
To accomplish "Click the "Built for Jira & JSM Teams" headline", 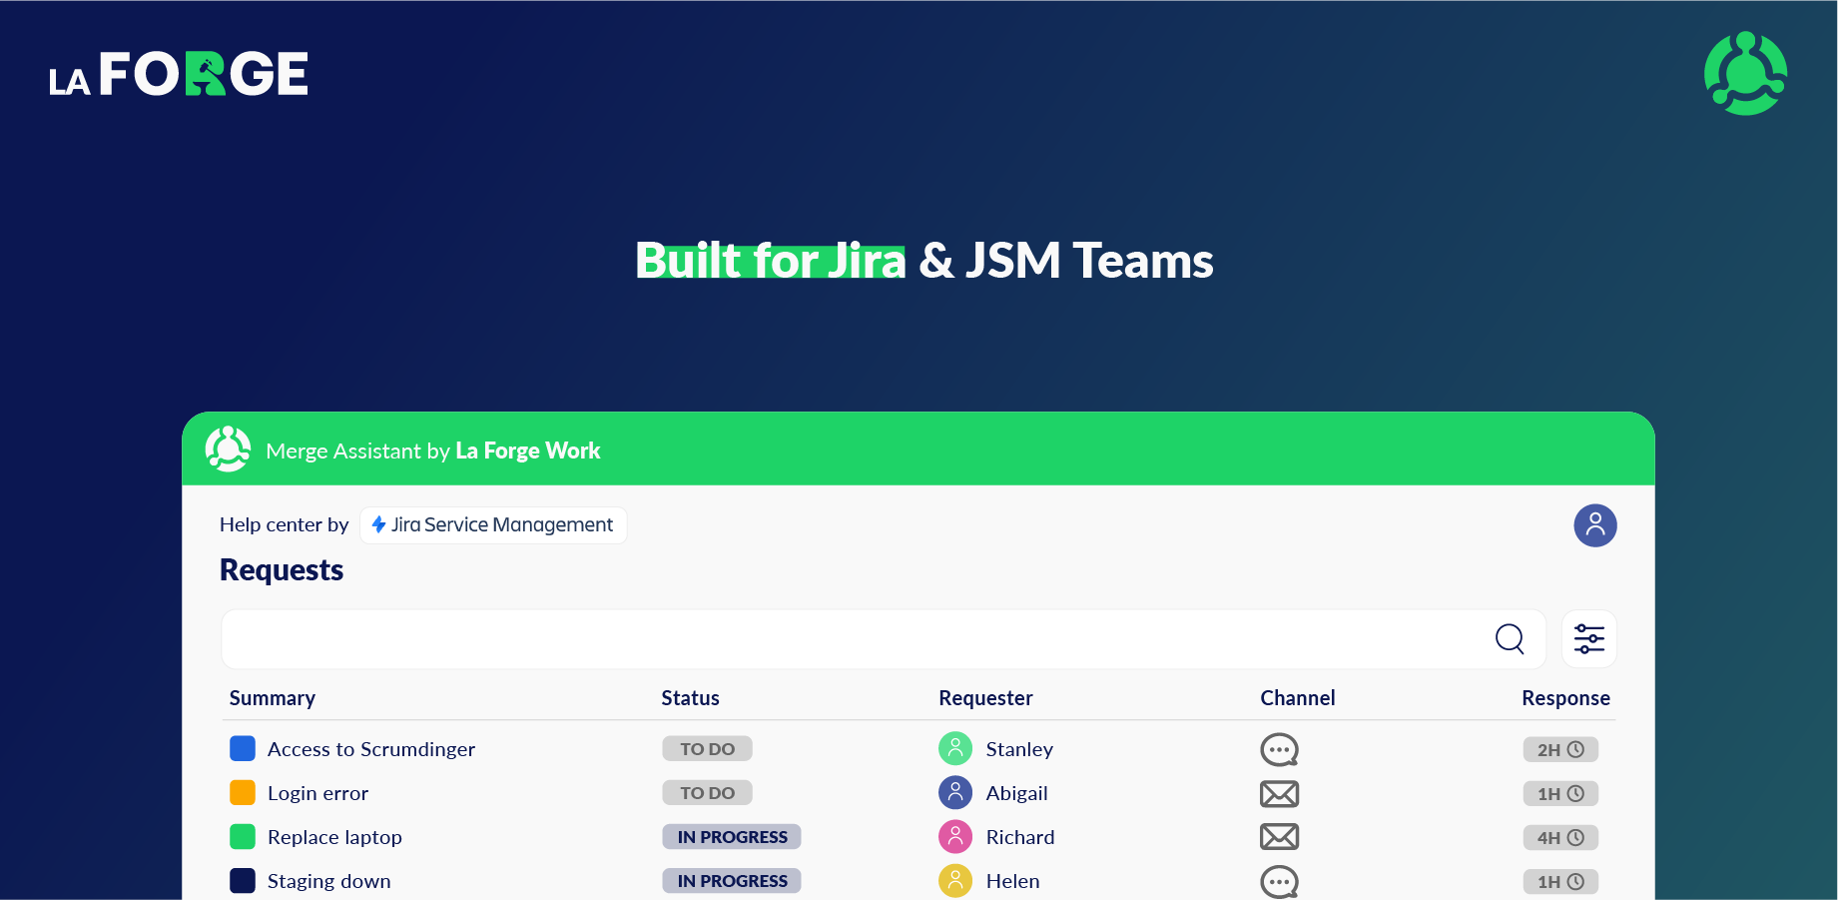I will pyautogui.click(x=924, y=261).
